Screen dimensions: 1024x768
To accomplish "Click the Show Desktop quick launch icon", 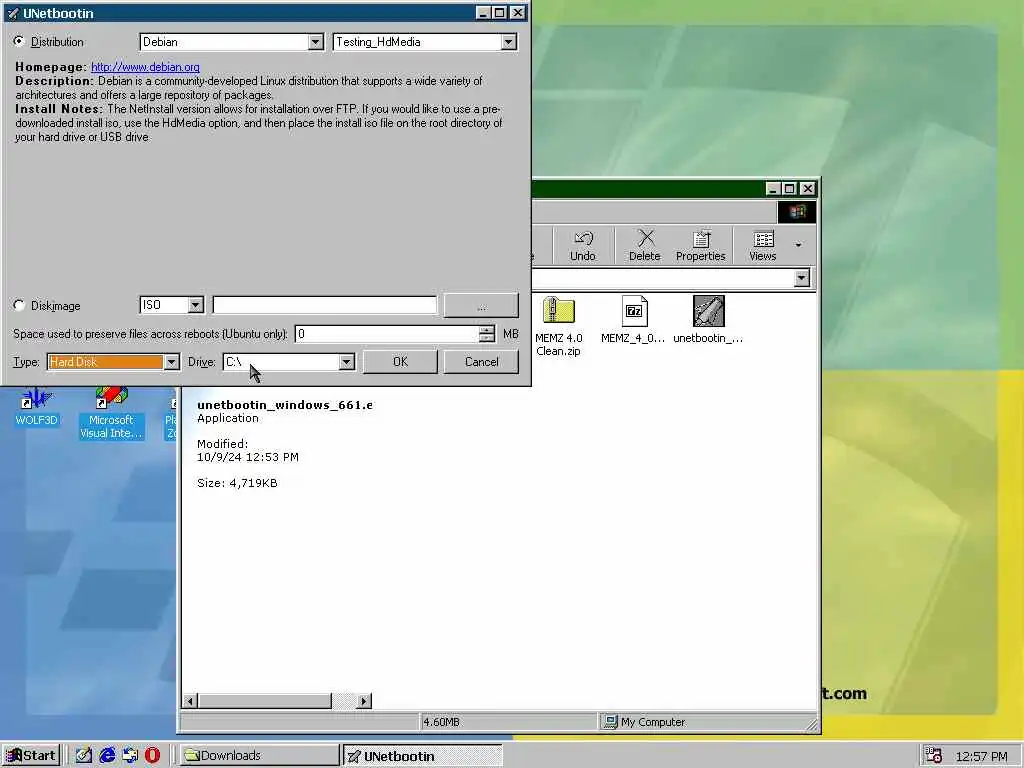I will click(84, 756).
